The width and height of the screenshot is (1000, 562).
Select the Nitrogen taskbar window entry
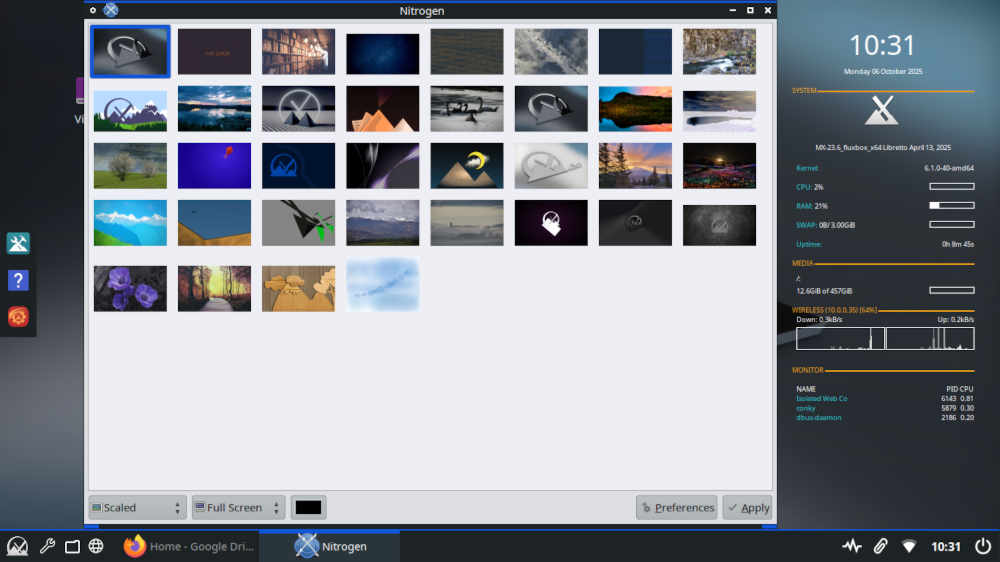pyautogui.click(x=330, y=546)
